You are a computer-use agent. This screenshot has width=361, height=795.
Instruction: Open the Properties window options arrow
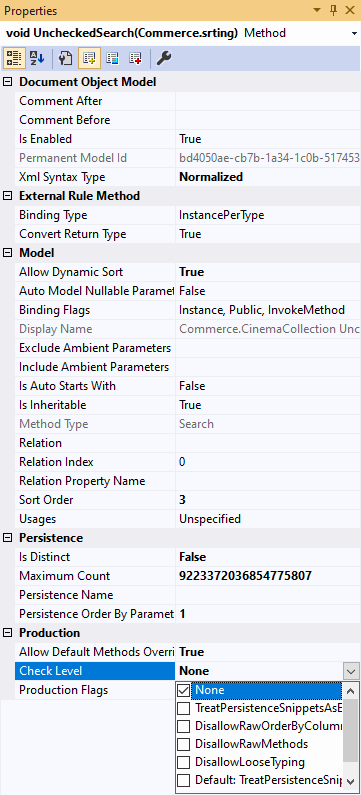(x=317, y=10)
